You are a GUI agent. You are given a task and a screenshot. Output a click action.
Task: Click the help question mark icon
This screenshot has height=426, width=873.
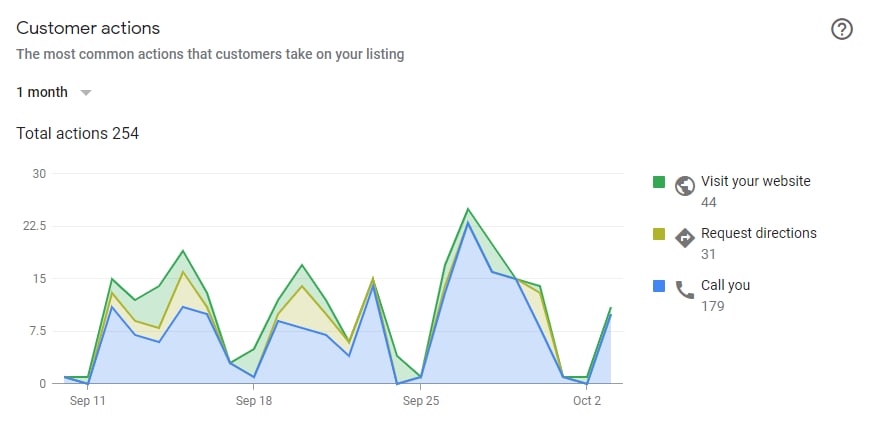click(x=842, y=29)
